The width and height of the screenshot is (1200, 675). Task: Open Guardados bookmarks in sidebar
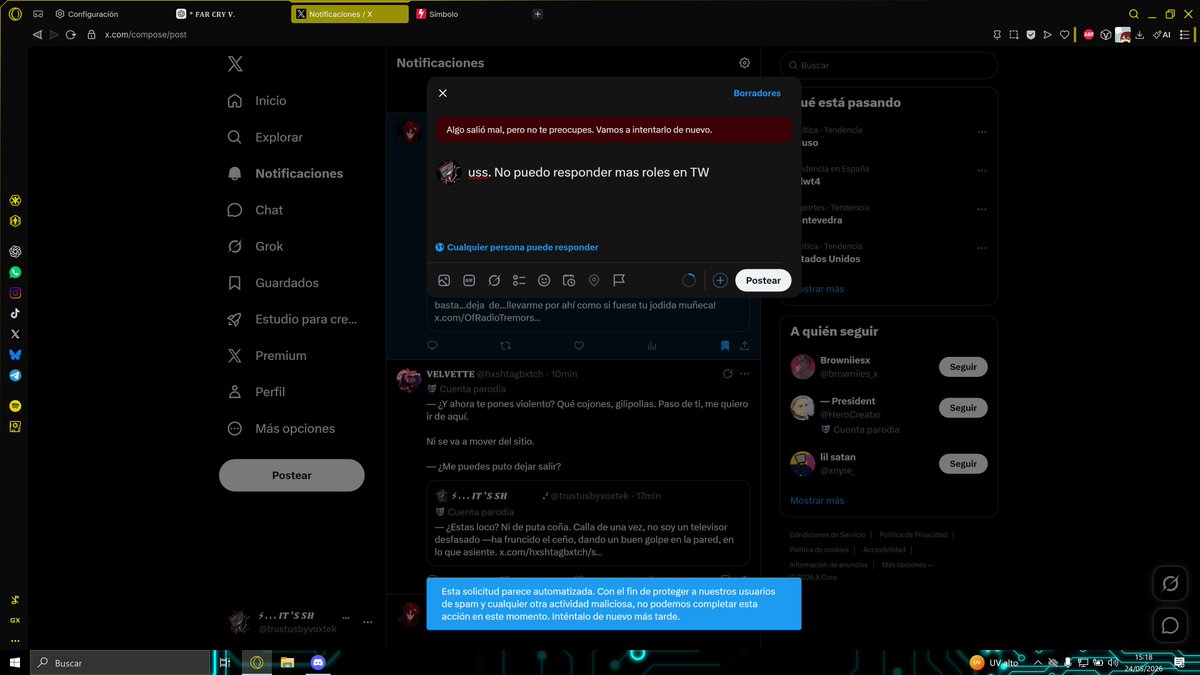[273, 283]
